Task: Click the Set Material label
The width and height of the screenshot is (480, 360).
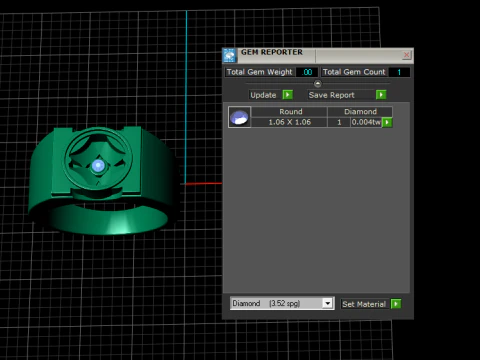Action: [364, 304]
